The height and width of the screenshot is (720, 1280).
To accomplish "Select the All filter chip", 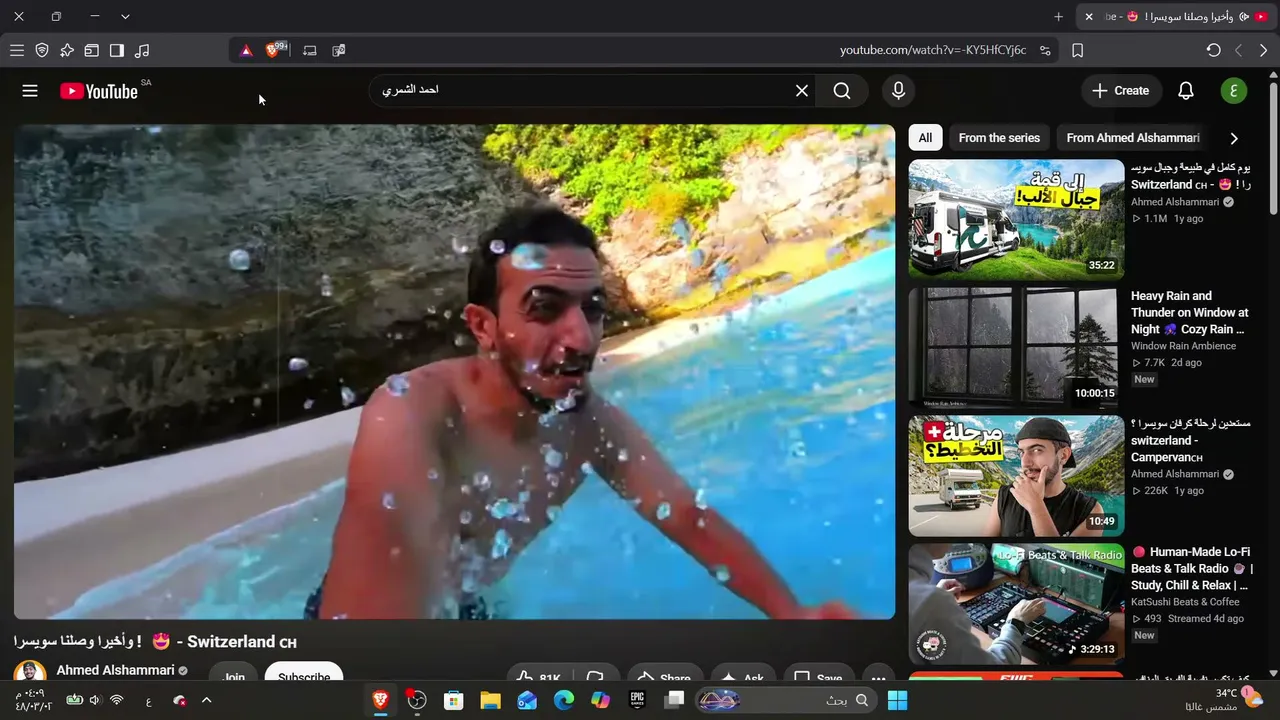I will 925,138.
